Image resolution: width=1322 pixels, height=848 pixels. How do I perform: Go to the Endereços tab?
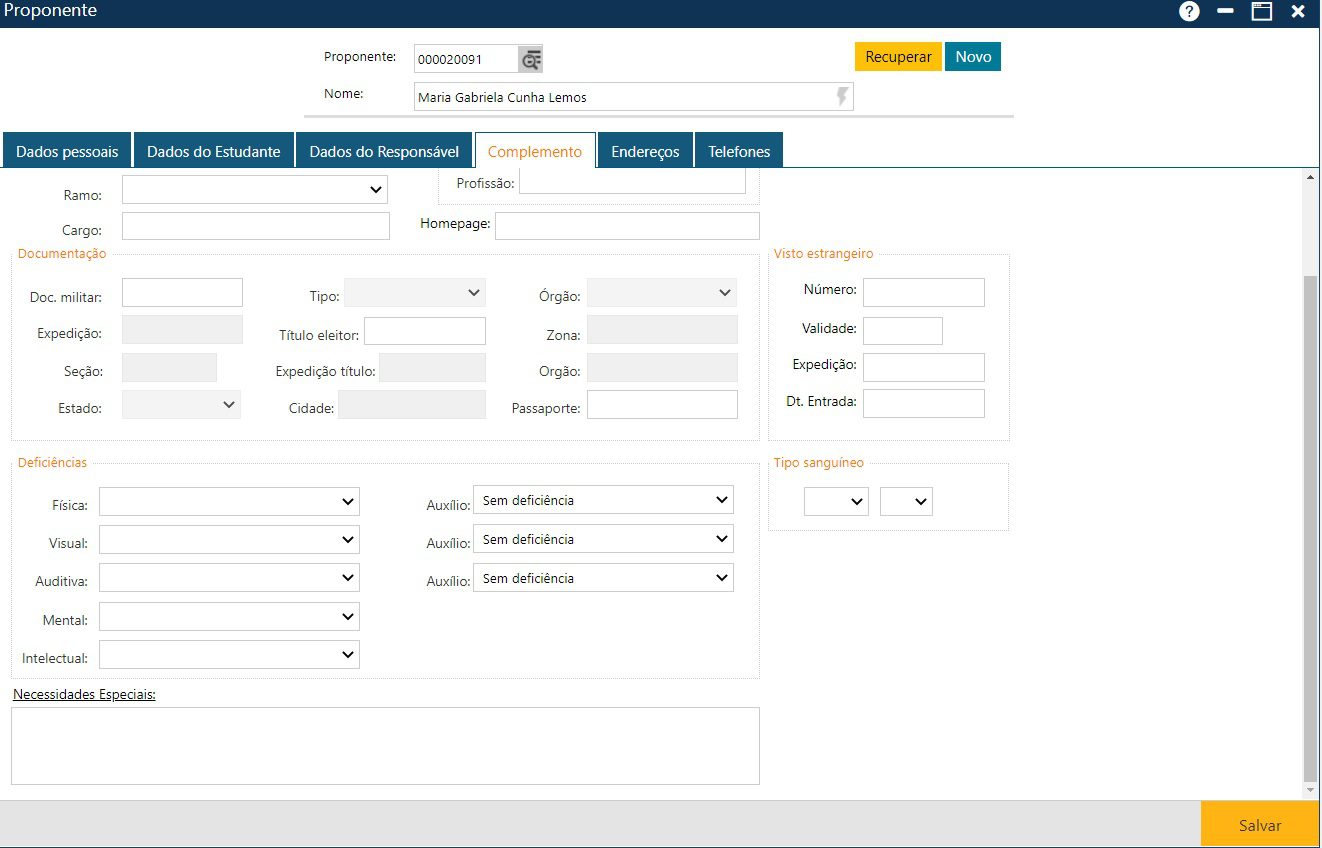pos(645,152)
